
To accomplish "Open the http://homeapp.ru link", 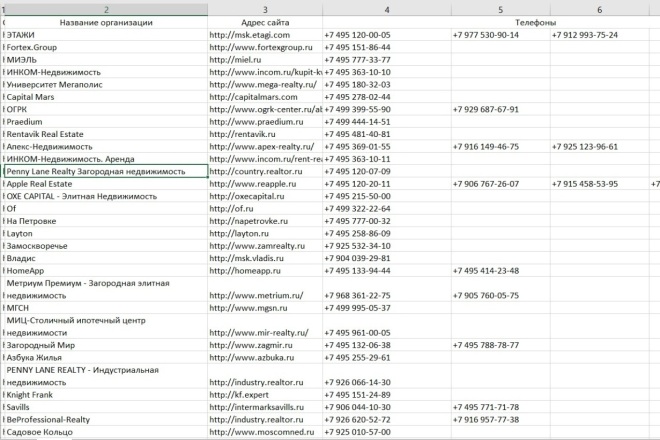I will coord(245,271).
